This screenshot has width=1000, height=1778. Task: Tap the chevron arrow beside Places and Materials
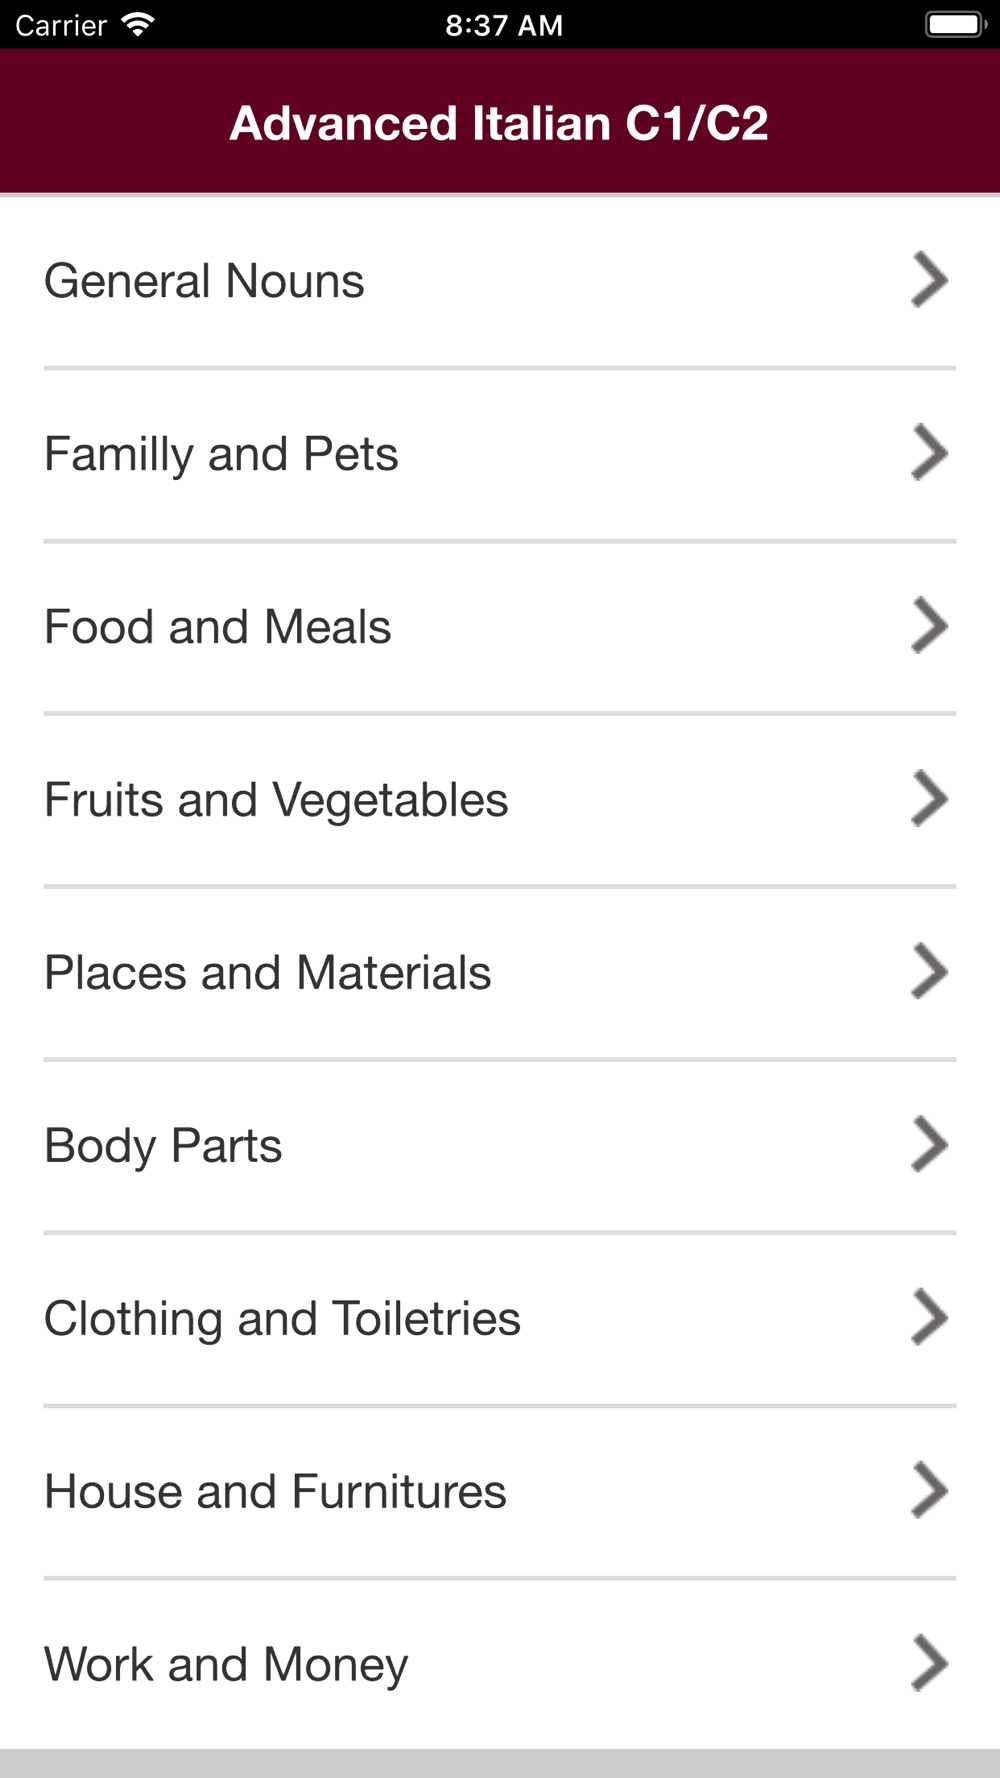(x=929, y=972)
